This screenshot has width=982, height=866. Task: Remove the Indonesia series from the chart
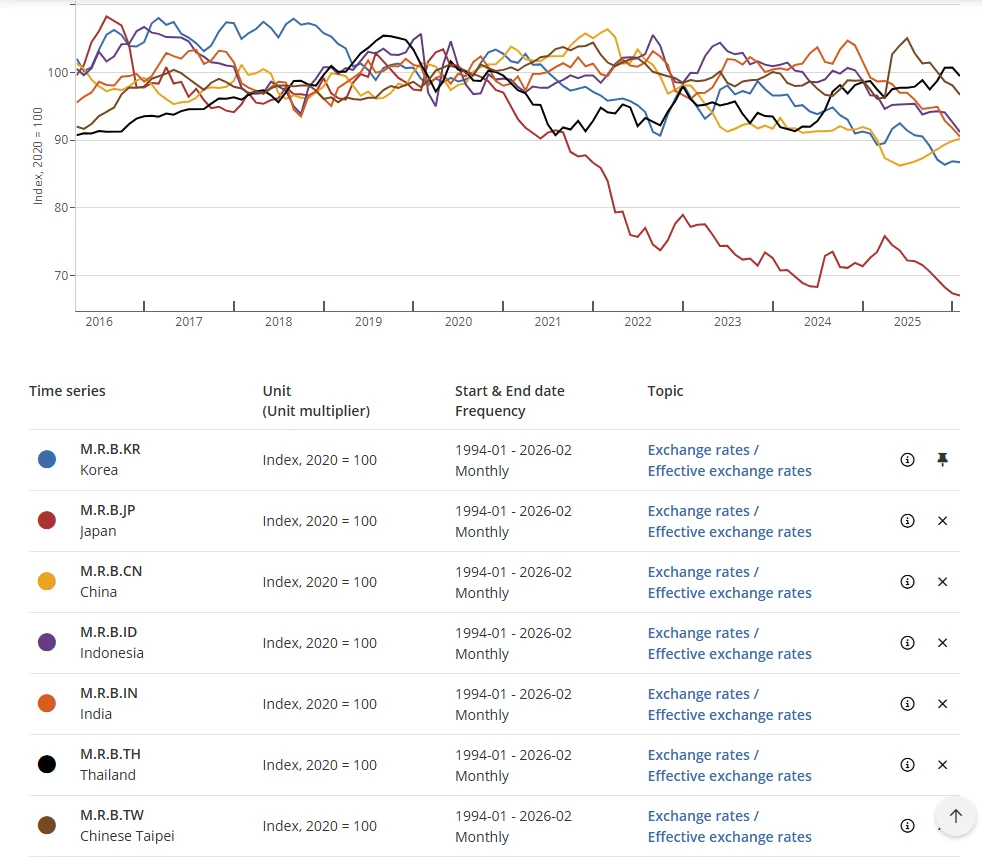click(x=942, y=642)
